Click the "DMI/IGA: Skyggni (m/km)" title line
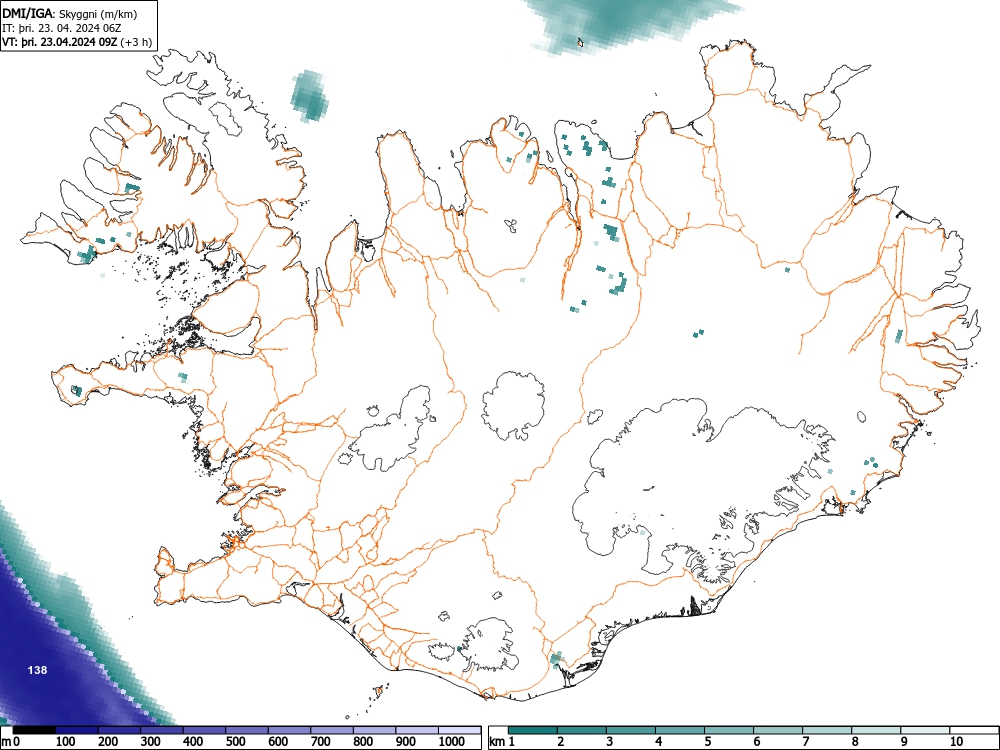1000x750 pixels. 70,13
